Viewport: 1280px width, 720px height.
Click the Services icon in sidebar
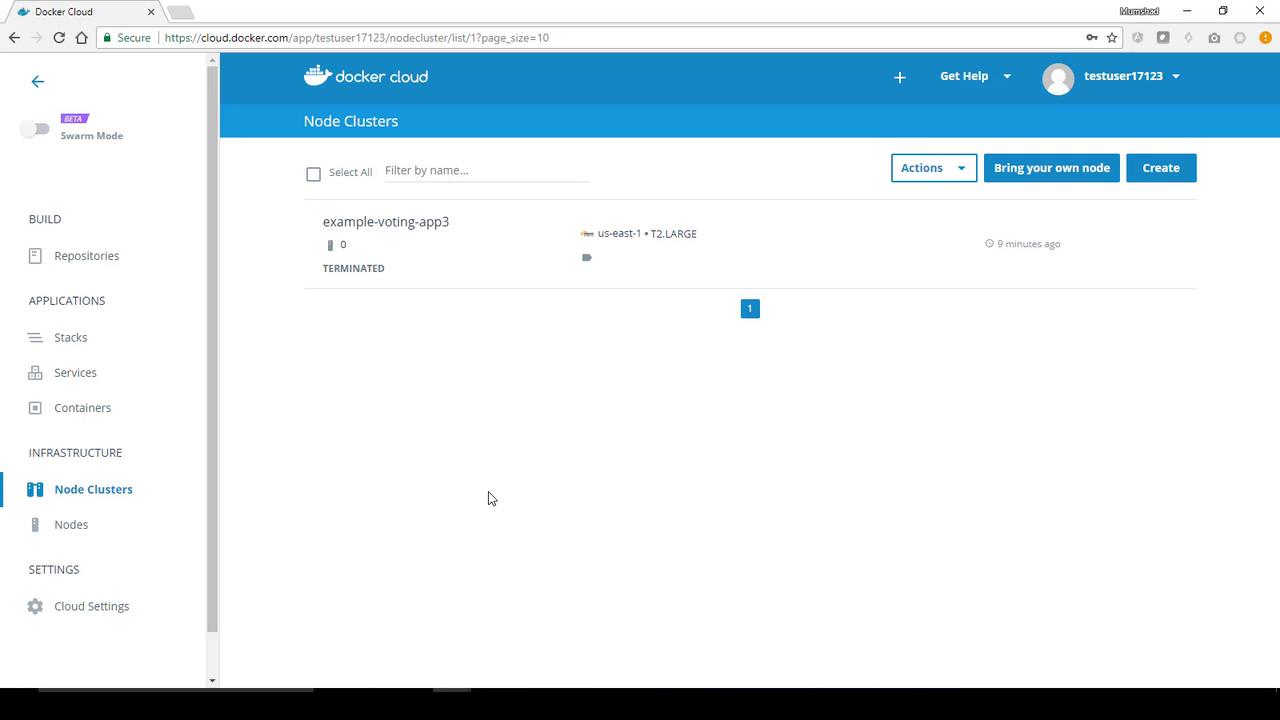[35, 373]
